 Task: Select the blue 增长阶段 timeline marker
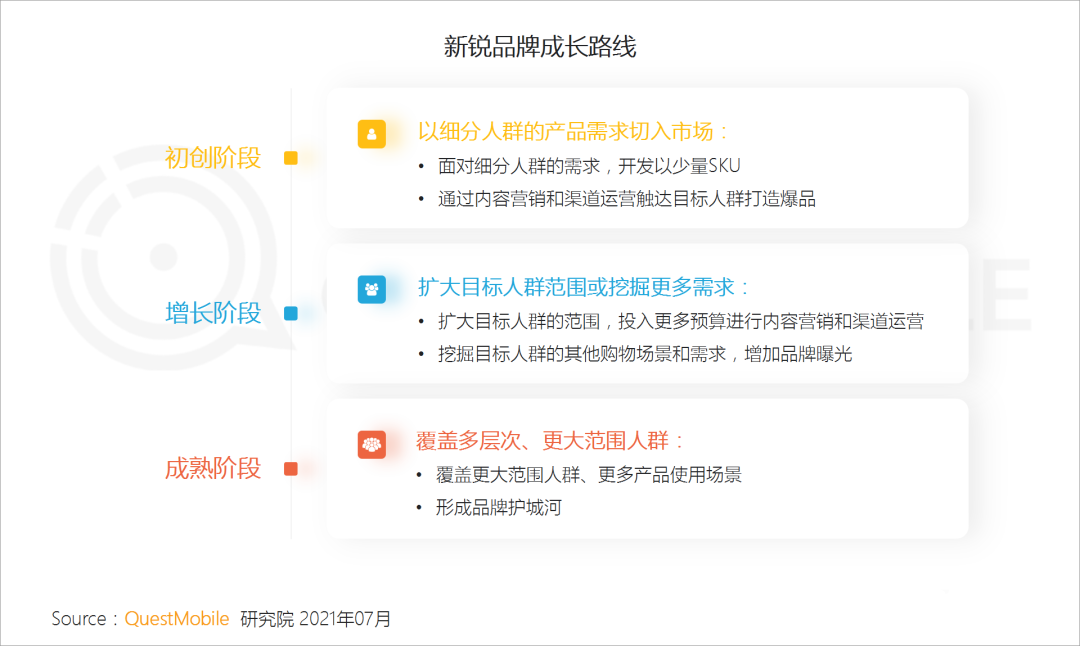(291, 313)
